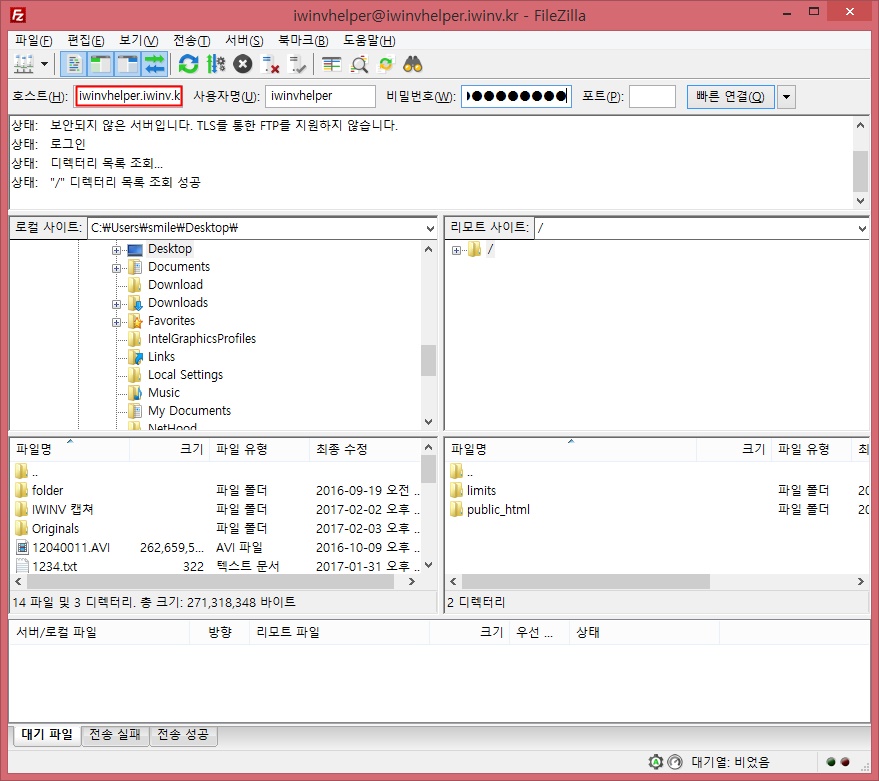Screen dimensions: 879x781
Task: Click the port input field
Action: pyautogui.click(x=653, y=96)
